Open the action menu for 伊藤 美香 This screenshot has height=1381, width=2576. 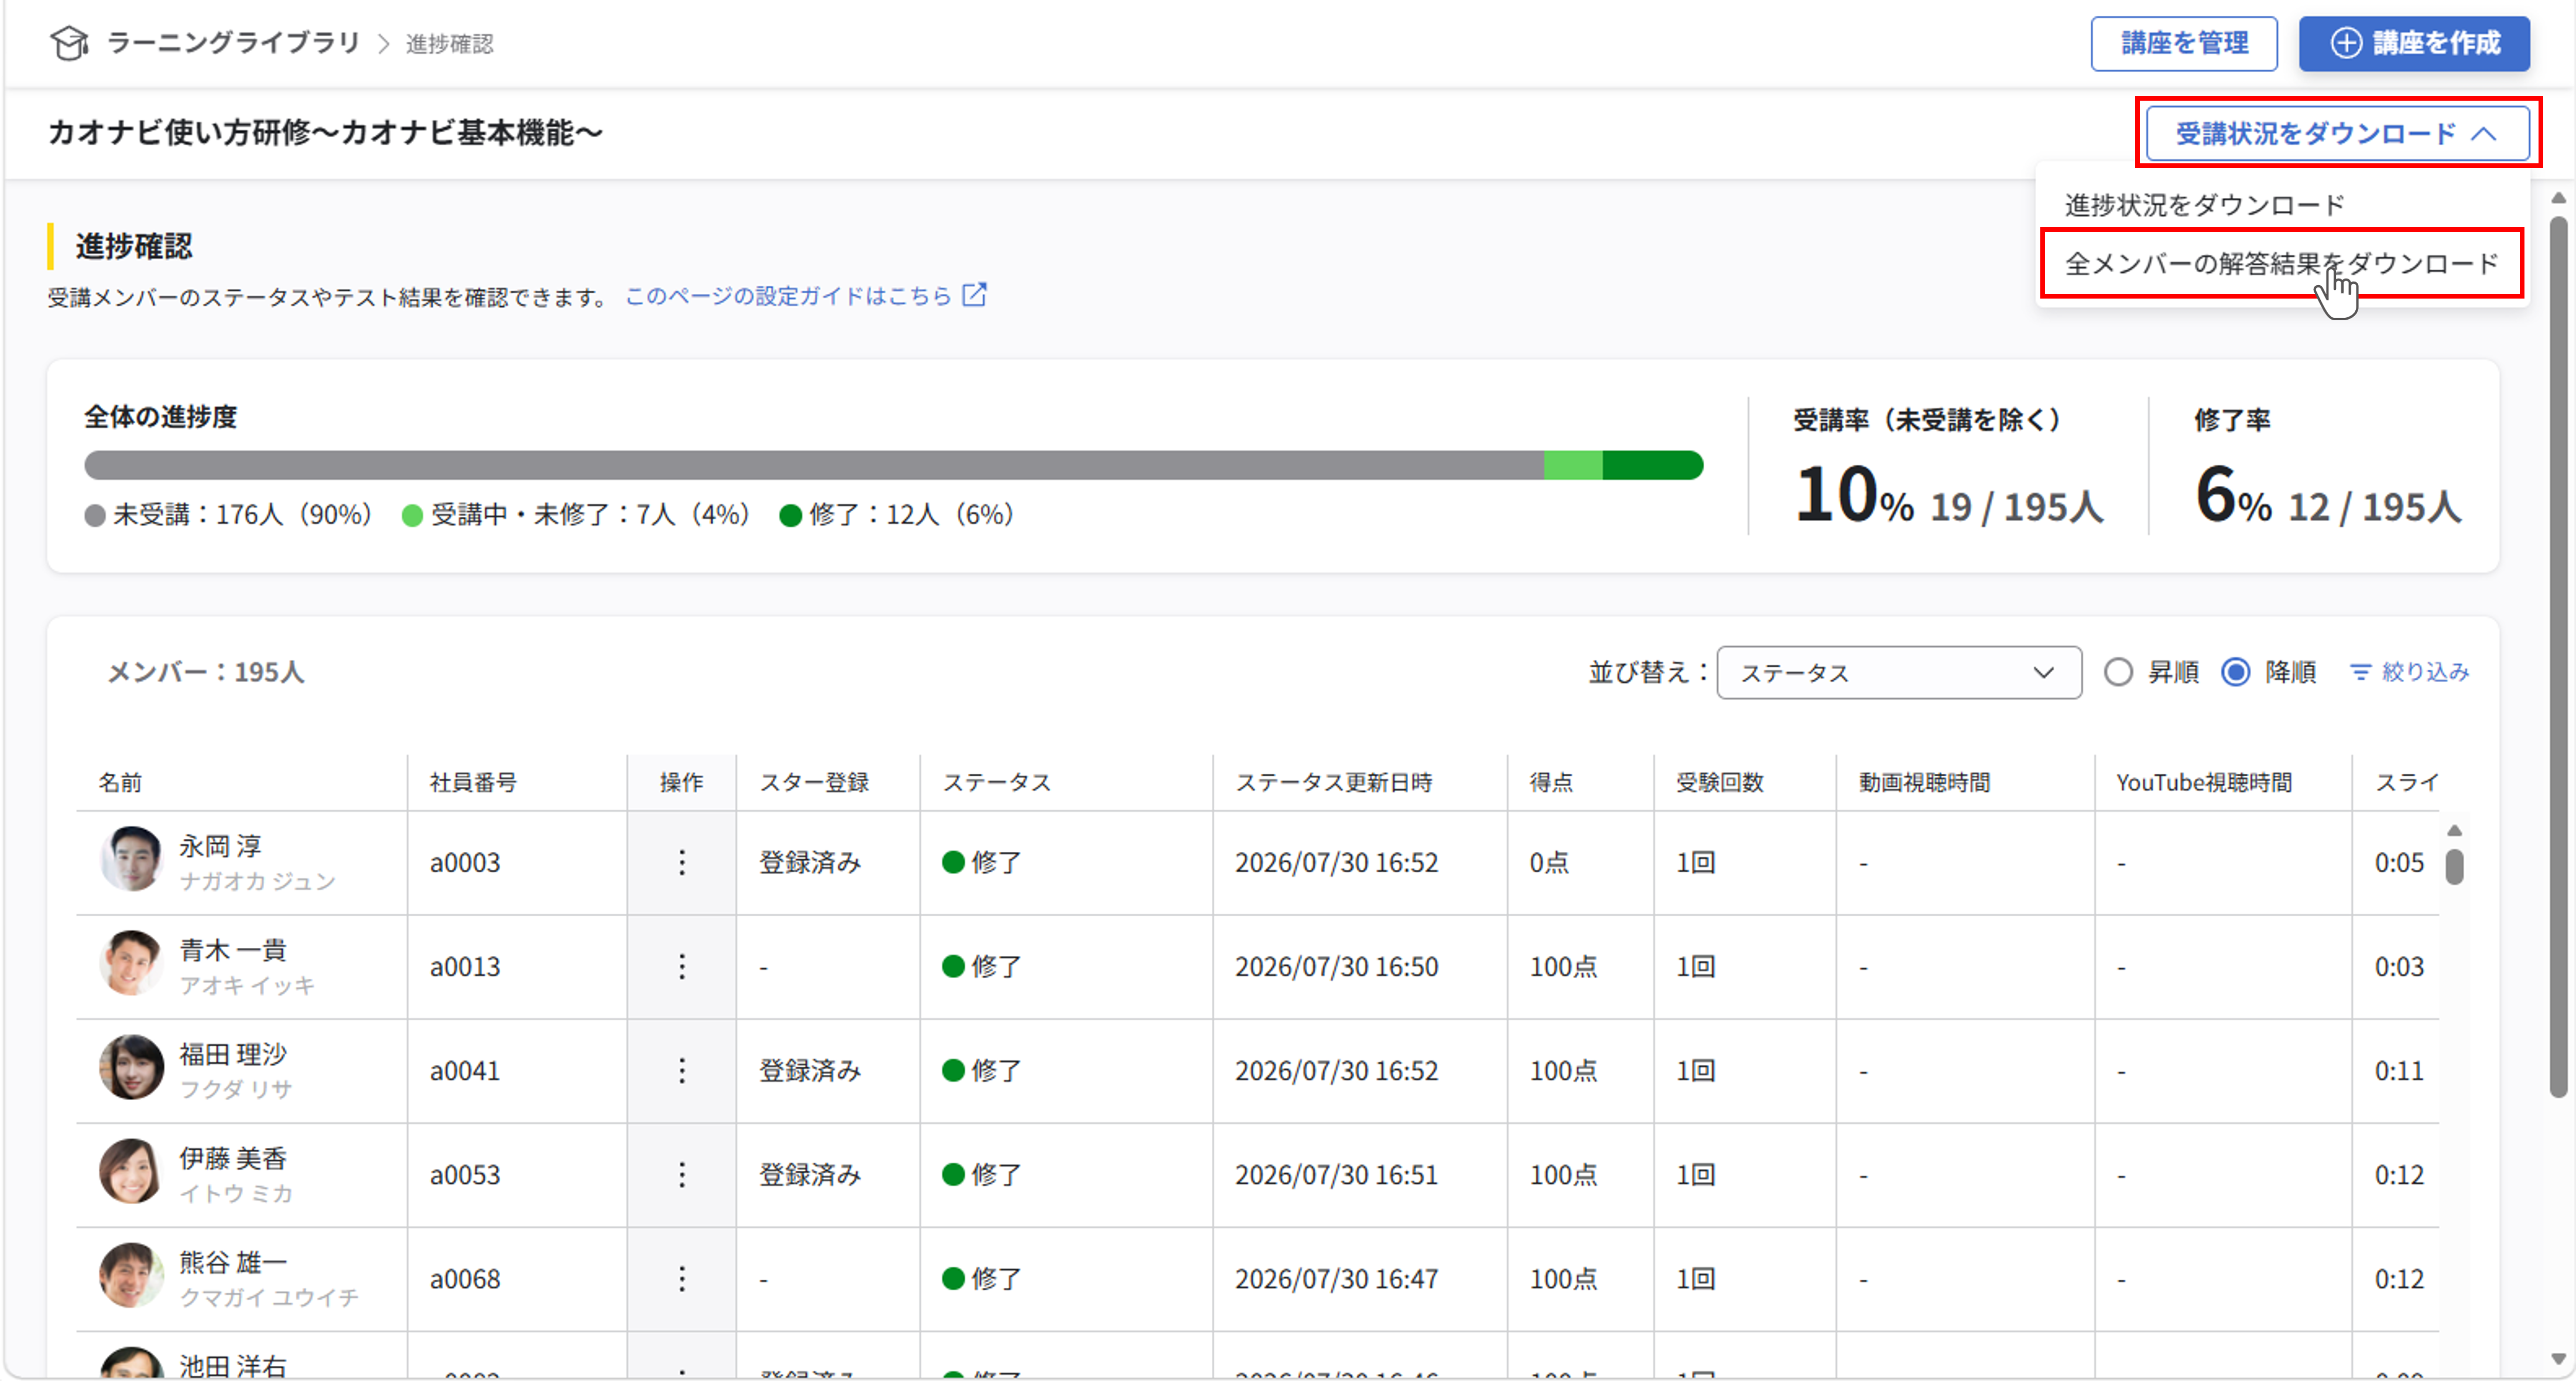pyautogui.click(x=682, y=1174)
